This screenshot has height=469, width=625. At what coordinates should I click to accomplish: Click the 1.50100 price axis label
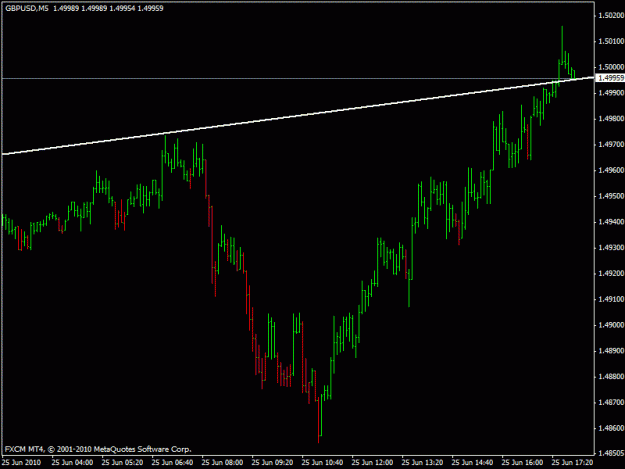click(x=611, y=41)
